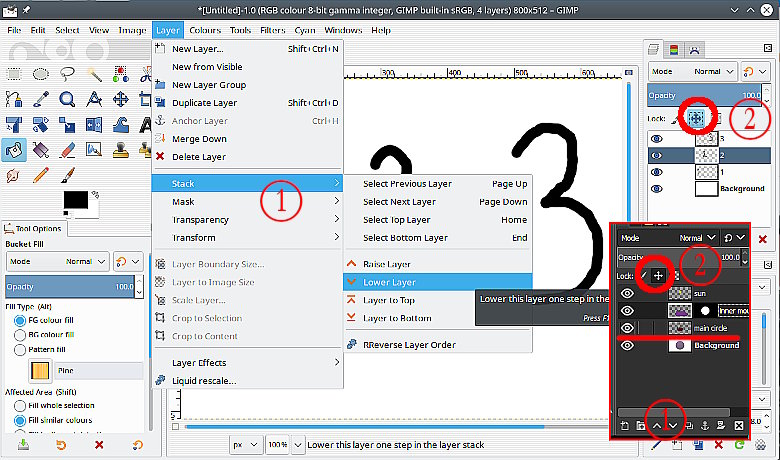Toggle Quick Mask at canvas corner
Image resolution: width=780 pixels, height=460 pixels.
(x=175, y=427)
